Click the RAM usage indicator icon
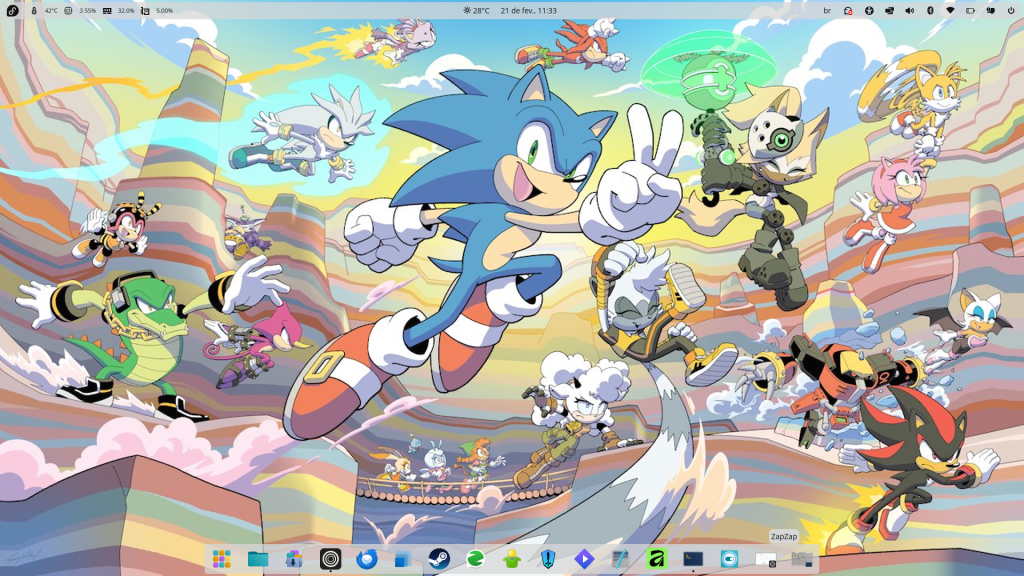The image size is (1024, 576). pos(107,10)
